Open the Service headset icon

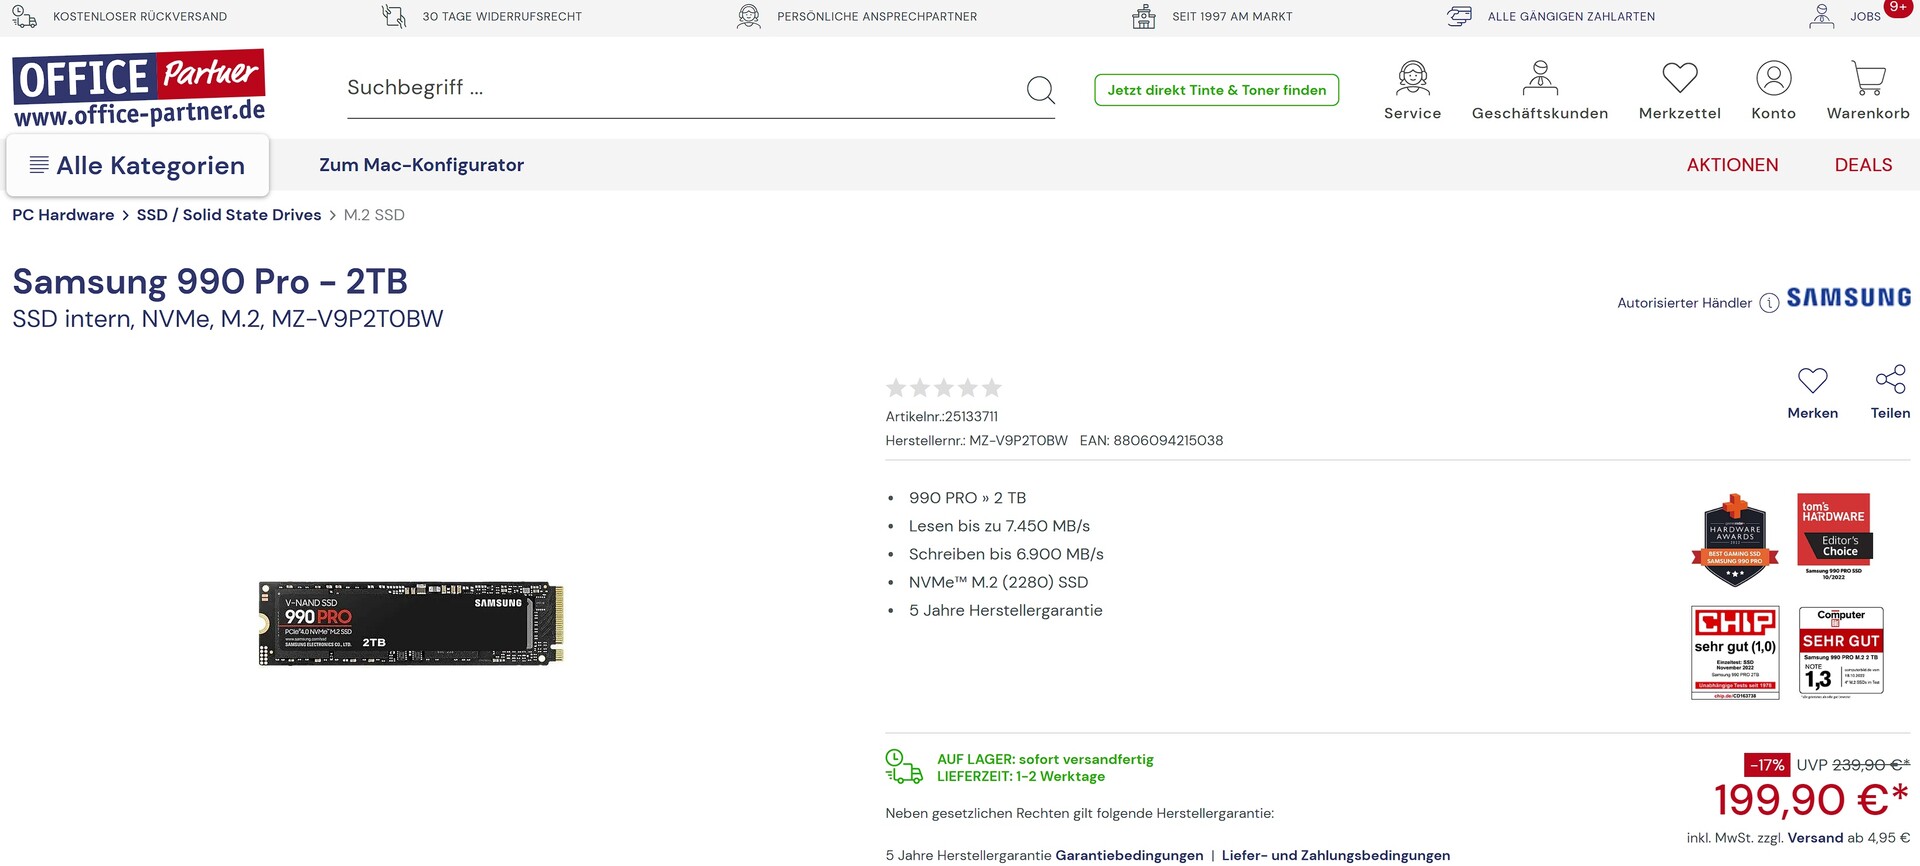[x=1412, y=77]
